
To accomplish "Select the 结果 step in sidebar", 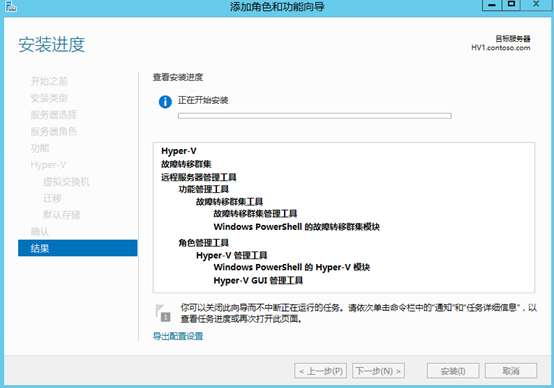I will click(x=78, y=248).
